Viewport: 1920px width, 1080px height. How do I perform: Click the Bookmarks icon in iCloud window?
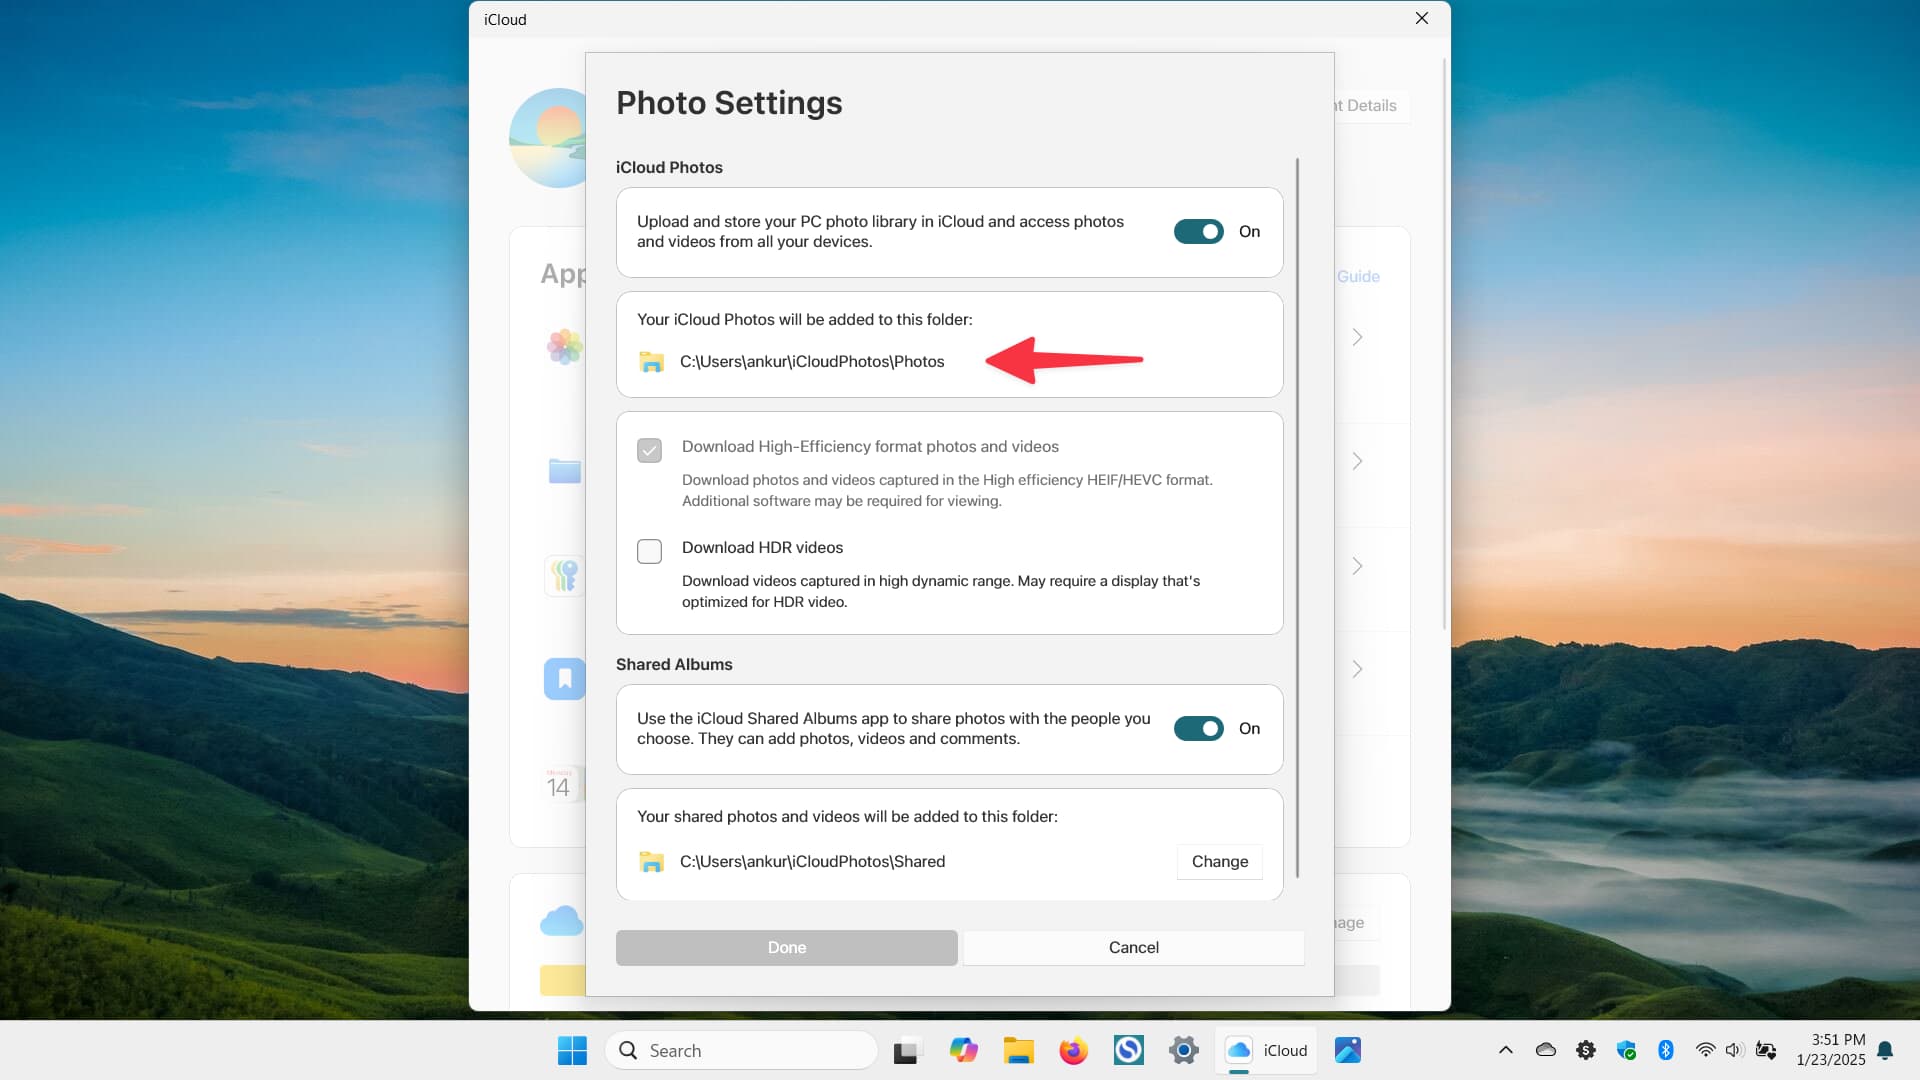click(x=564, y=679)
